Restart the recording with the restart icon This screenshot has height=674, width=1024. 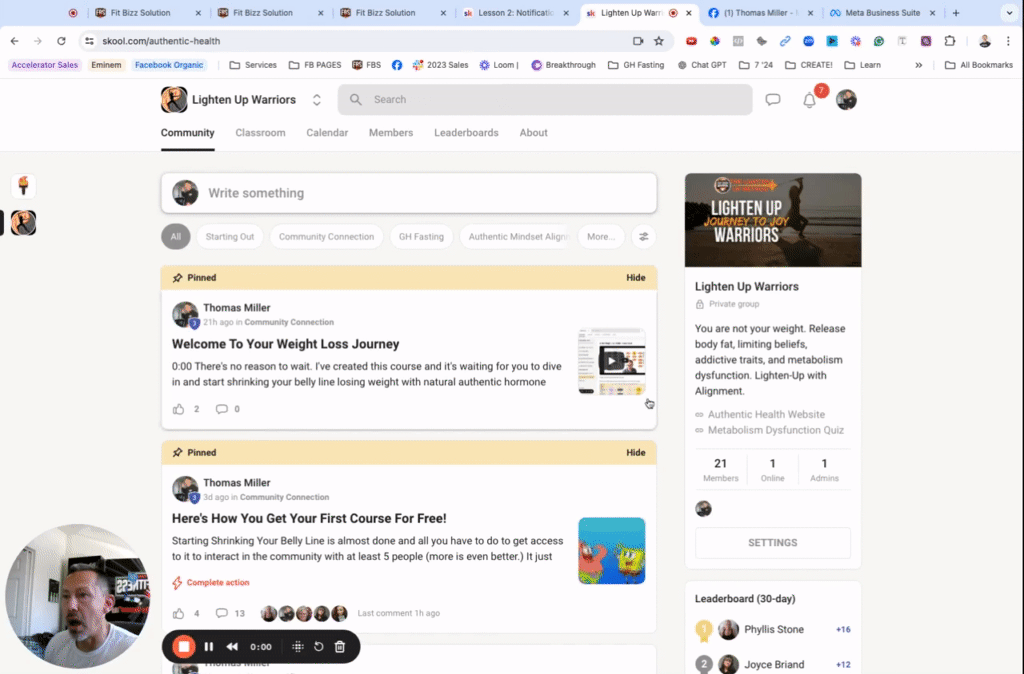(x=318, y=646)
